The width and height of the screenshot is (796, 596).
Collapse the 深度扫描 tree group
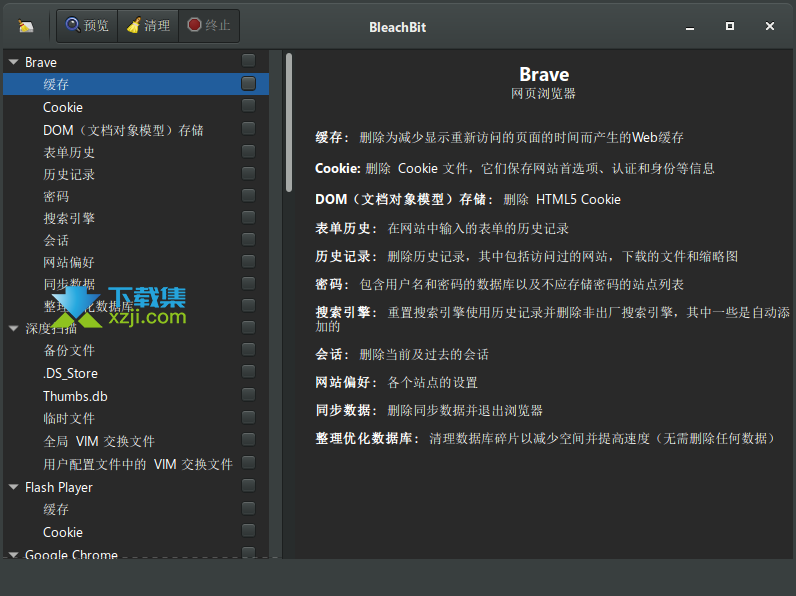pyautogui.click(x=14, y=328)
